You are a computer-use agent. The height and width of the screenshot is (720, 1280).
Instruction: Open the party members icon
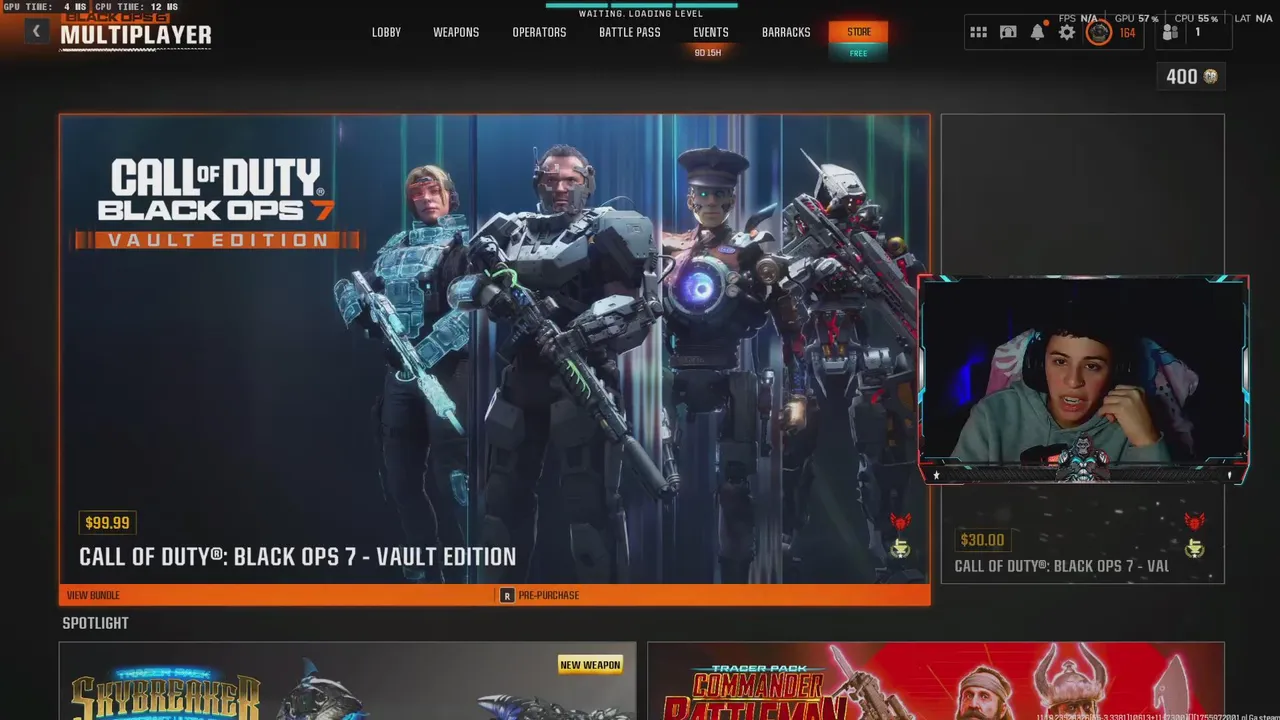(1170, 32)
